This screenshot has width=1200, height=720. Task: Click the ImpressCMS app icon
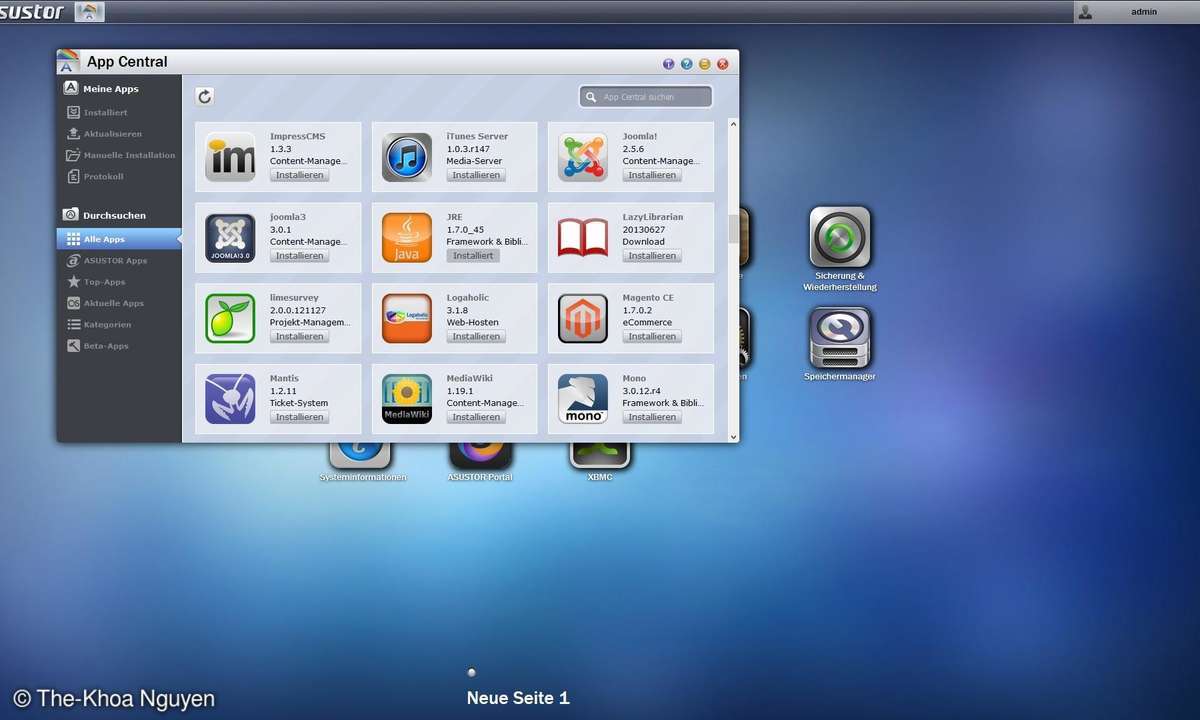[230, 157]
